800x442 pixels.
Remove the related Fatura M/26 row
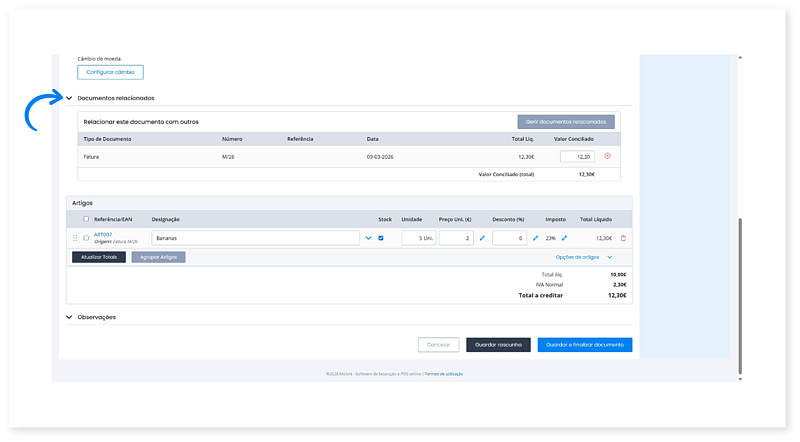(x=607, y=156)
